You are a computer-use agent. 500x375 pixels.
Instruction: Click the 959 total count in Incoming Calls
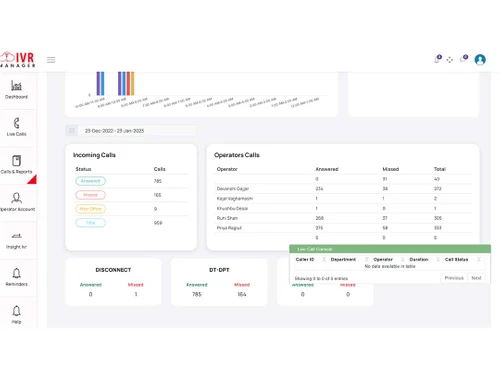[x=158, y=223]
